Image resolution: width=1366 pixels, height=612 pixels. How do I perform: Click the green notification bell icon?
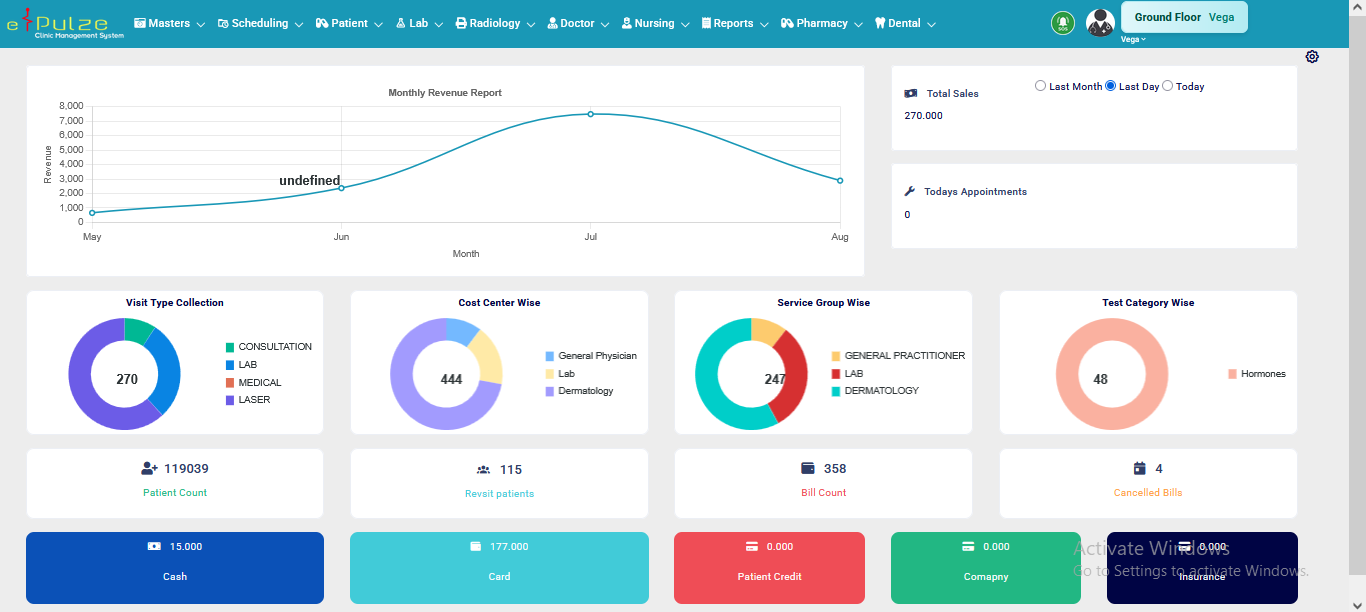point(1062,23)
